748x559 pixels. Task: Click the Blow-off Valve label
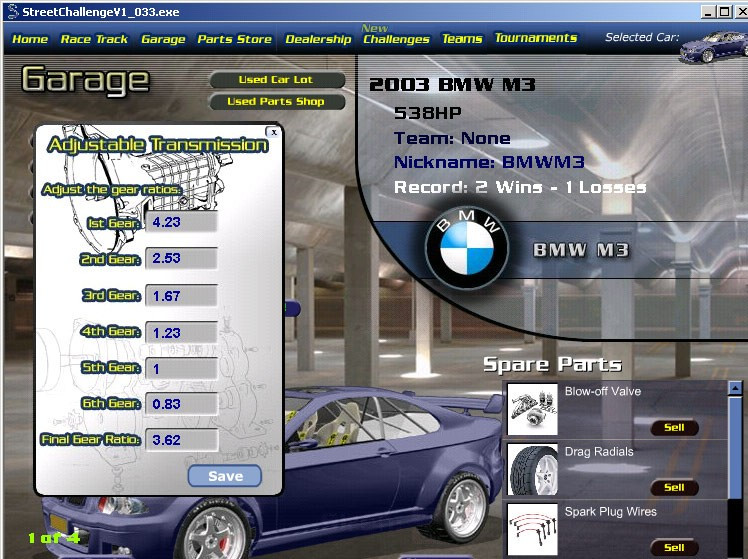(603, 391)
